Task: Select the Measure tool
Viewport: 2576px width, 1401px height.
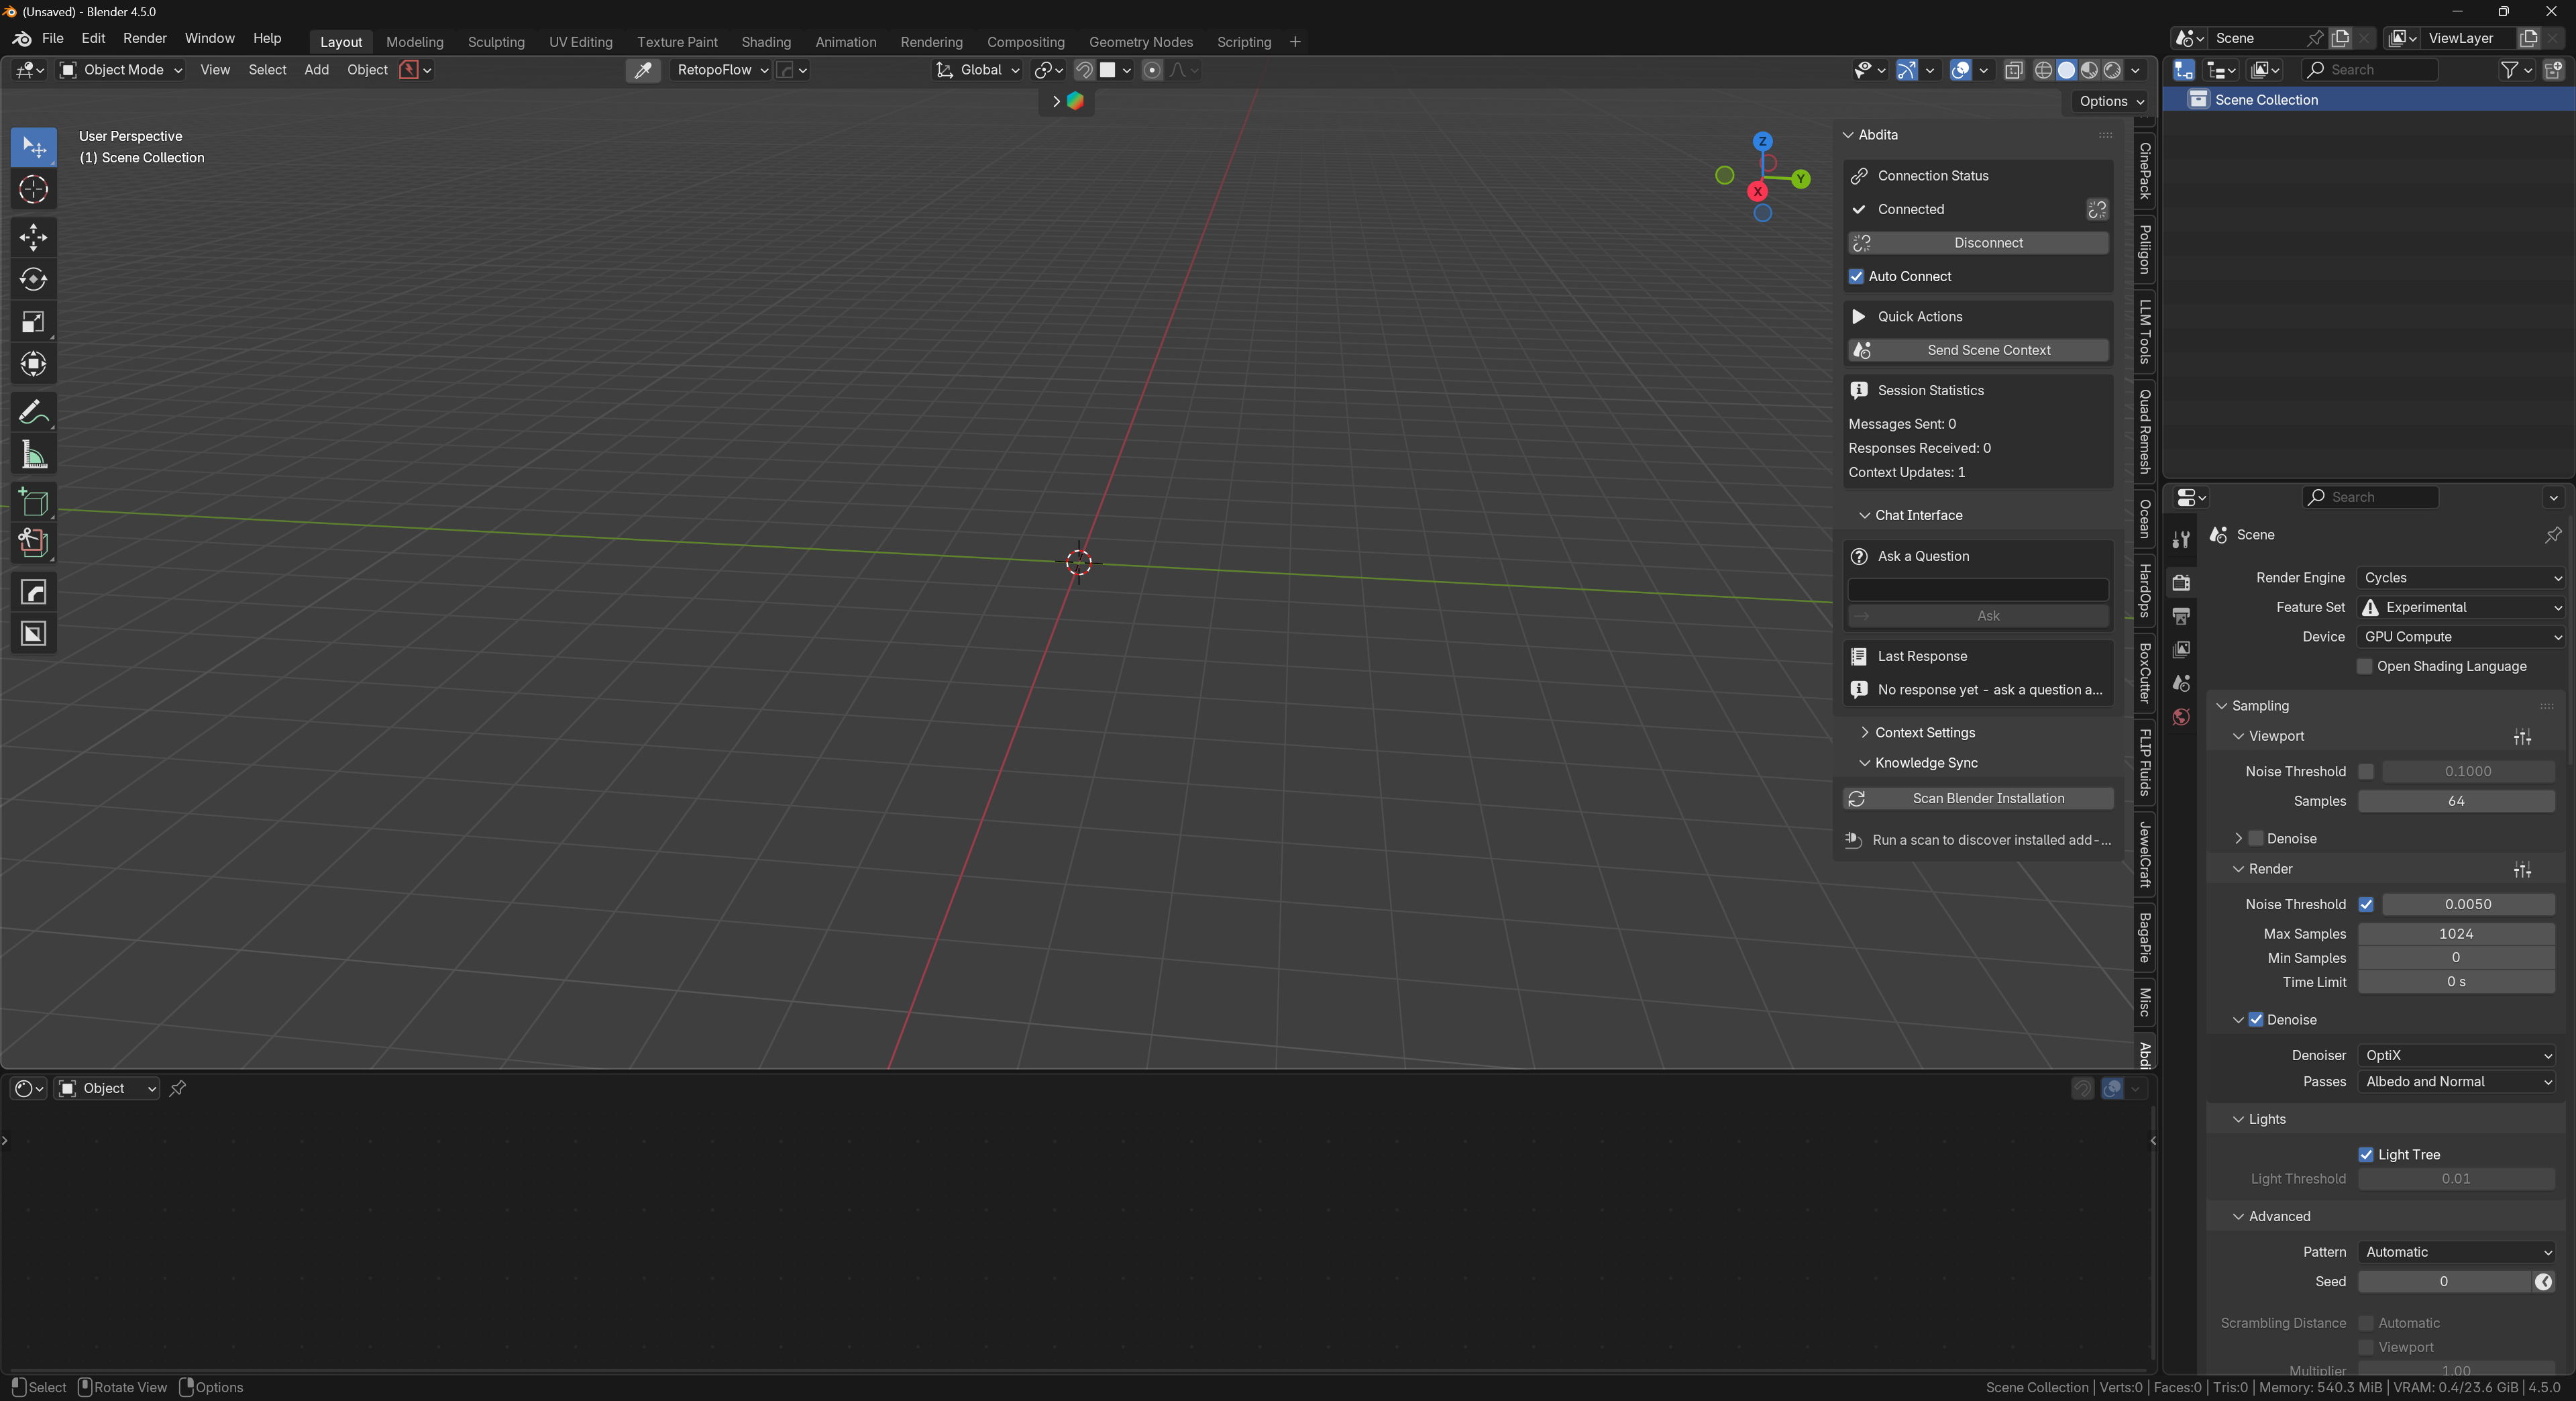Action: [33, 456]
